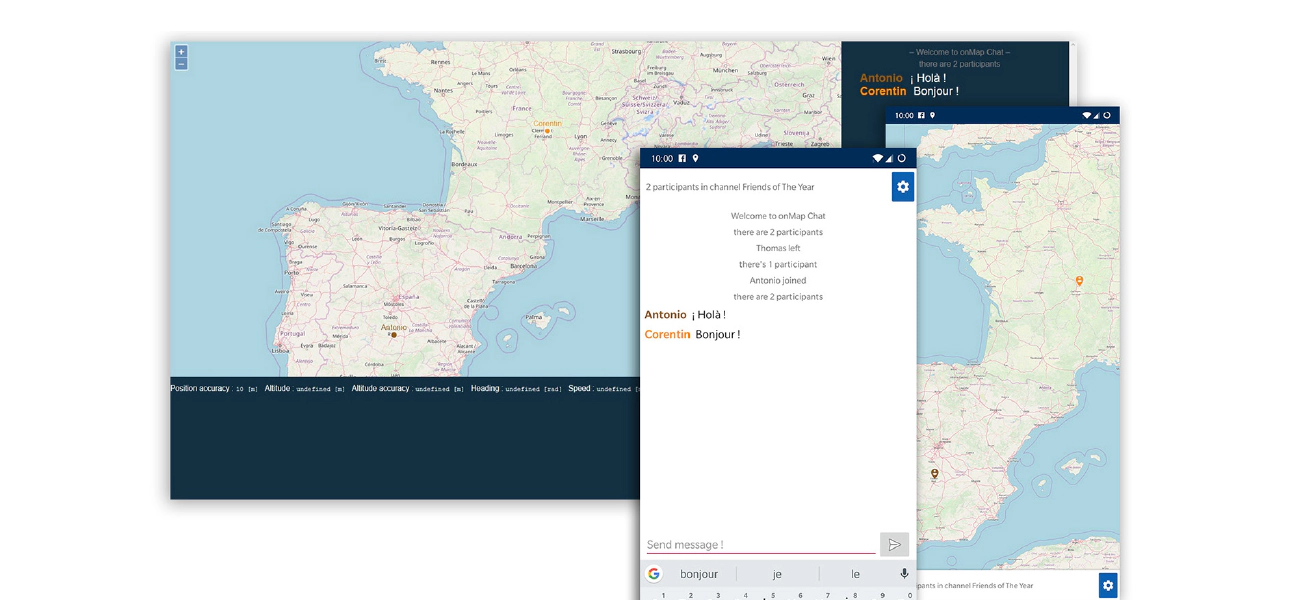Tap the number 1 key on the keyboard
The image size is (1300, 600).
pos(662,595)
